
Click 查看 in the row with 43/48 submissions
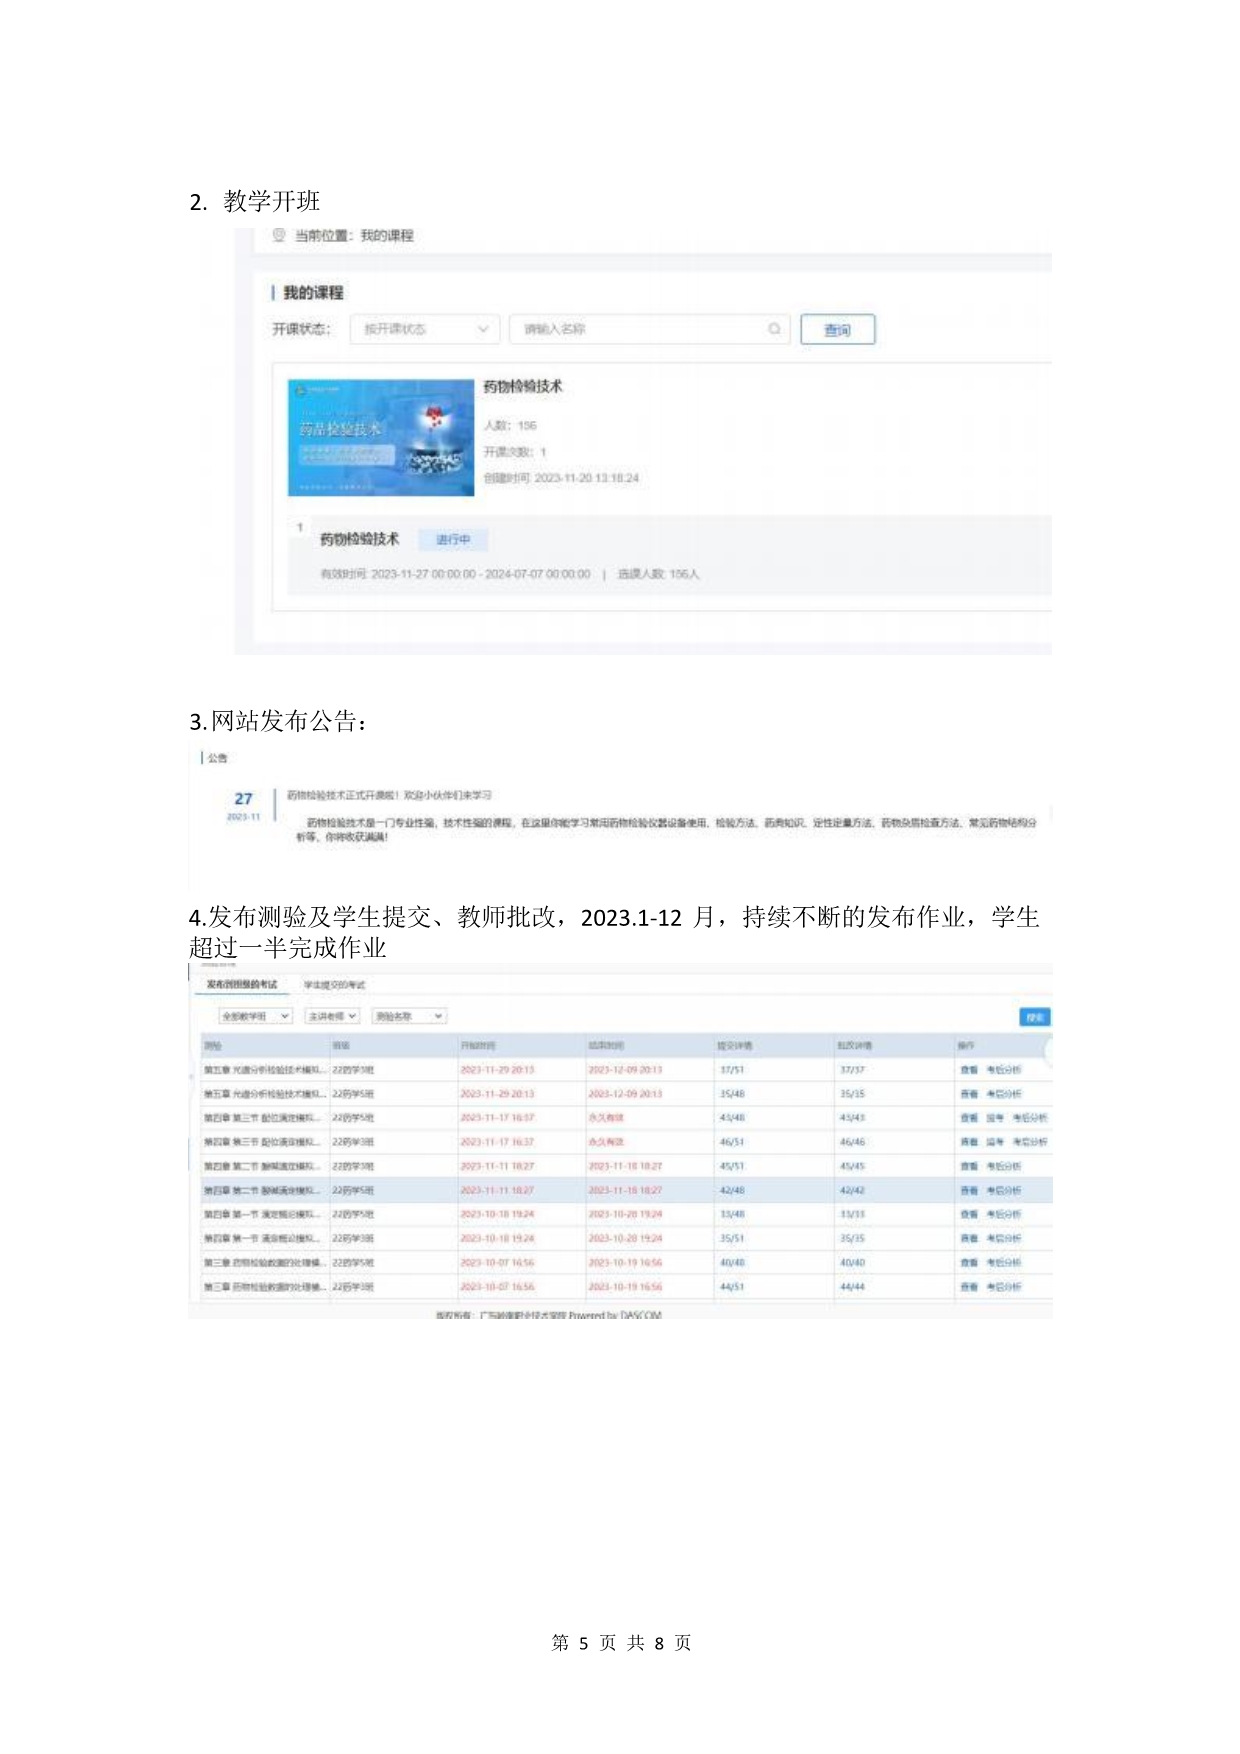pyautogui.click(x=968, y=1118)
